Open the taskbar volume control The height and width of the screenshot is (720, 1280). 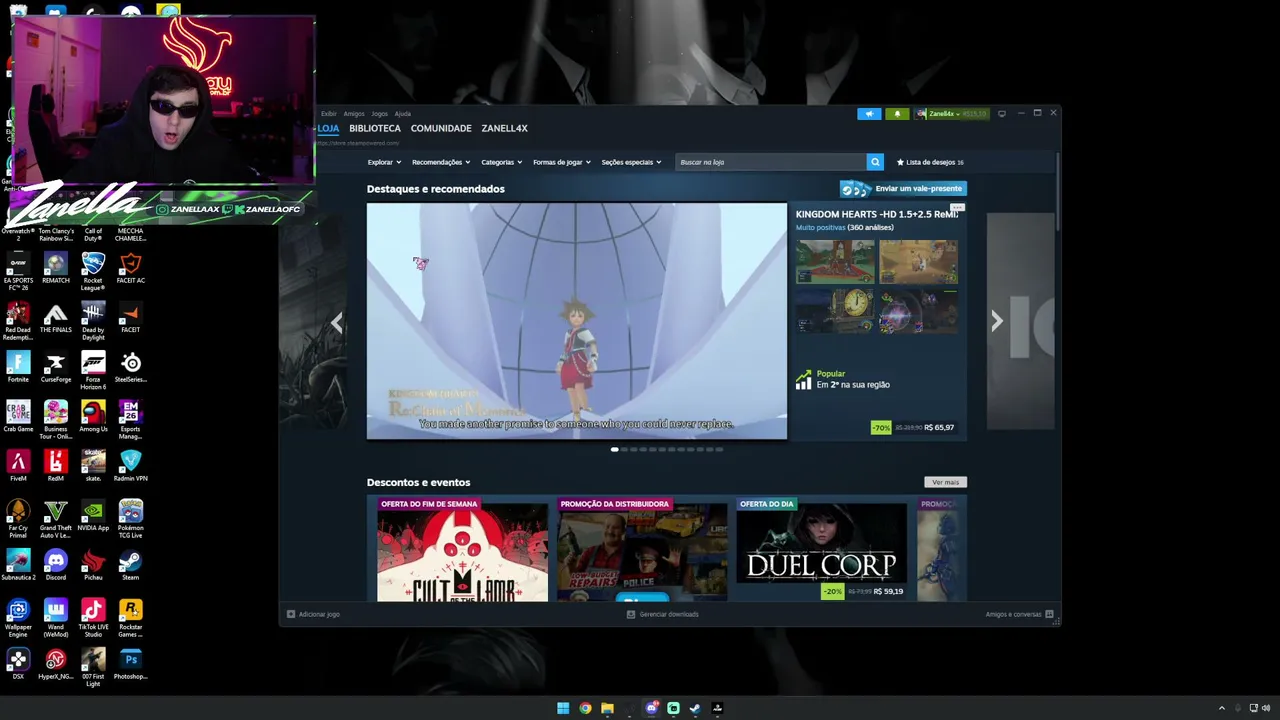1266,708
